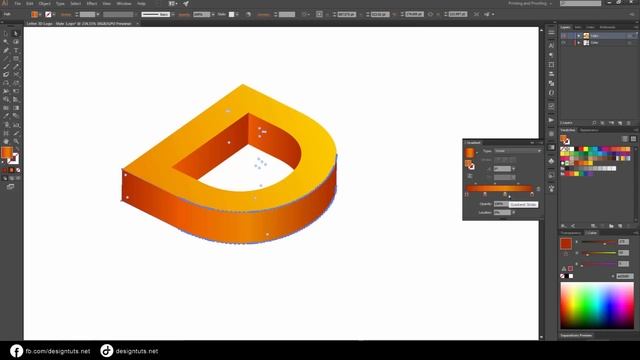
Task: Toggle visibility eye of top layer
Action: [564, 36]
